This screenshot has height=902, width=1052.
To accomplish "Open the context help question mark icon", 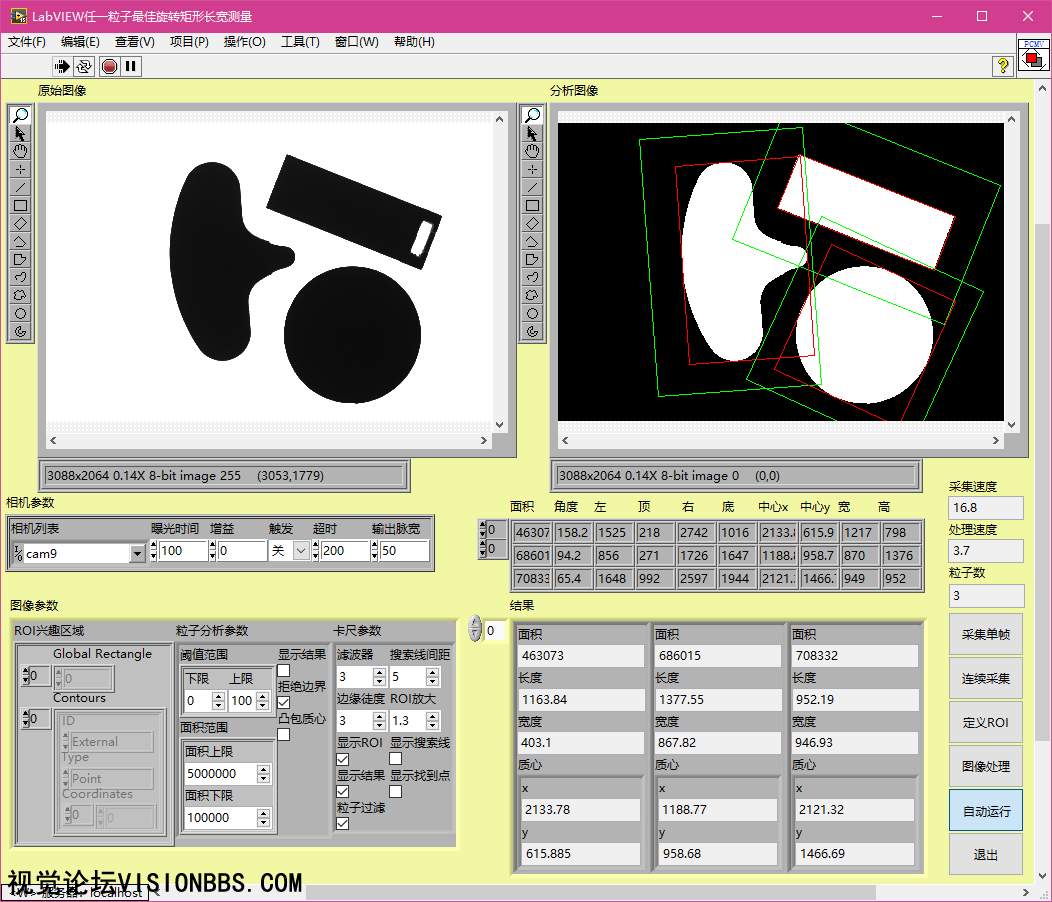I will point(1002,66).
